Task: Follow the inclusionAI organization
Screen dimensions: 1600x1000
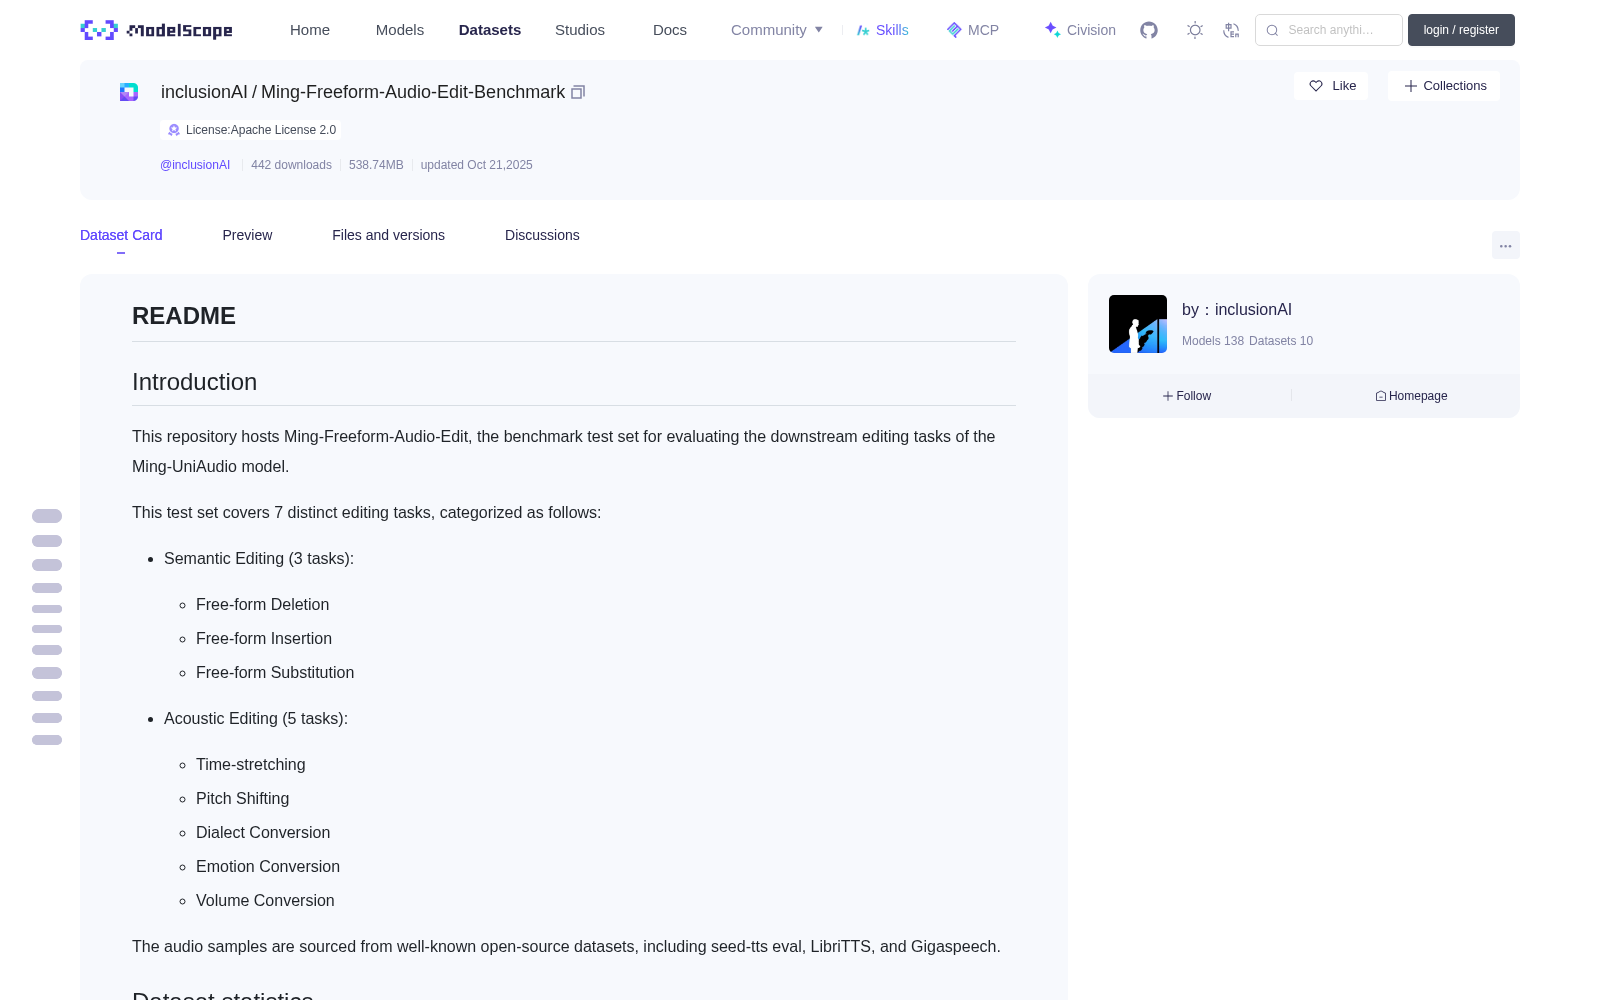Action: click(x=1187, y=396)
